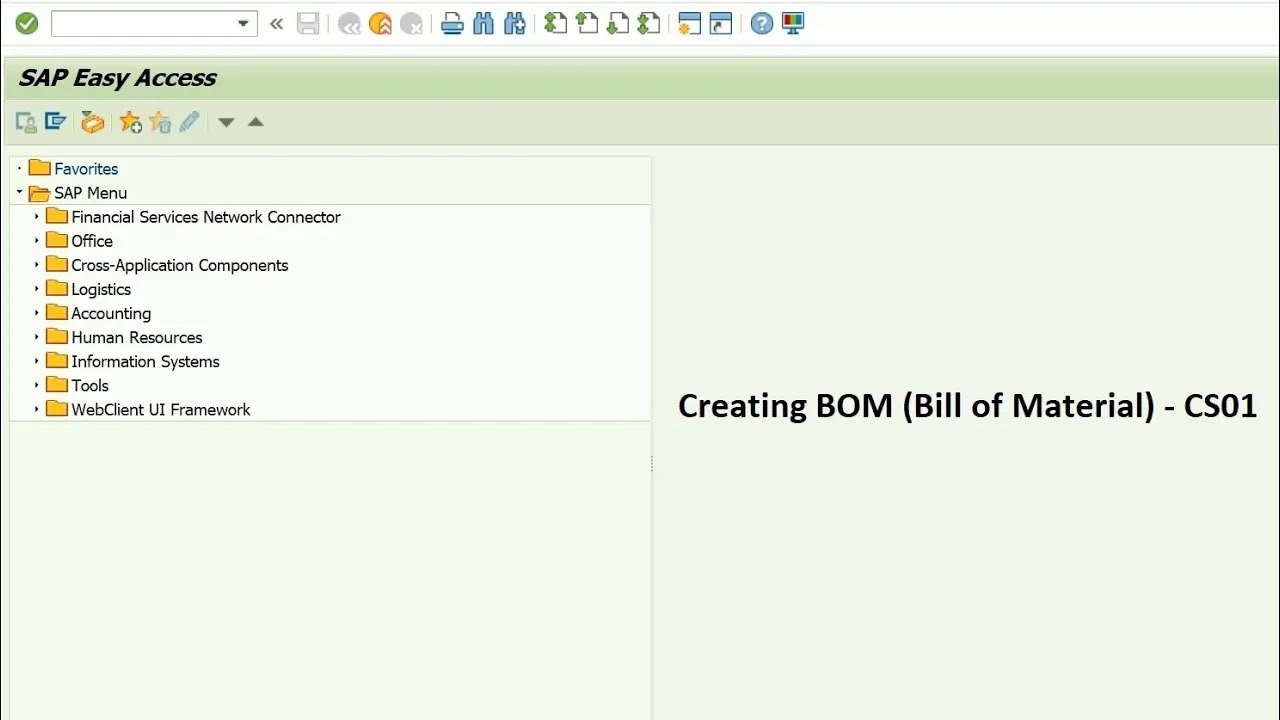Click the Favorites folder icon
The width and height of the screenshot is (1280, 720).
pyautogui.click(x=40, y=168)
